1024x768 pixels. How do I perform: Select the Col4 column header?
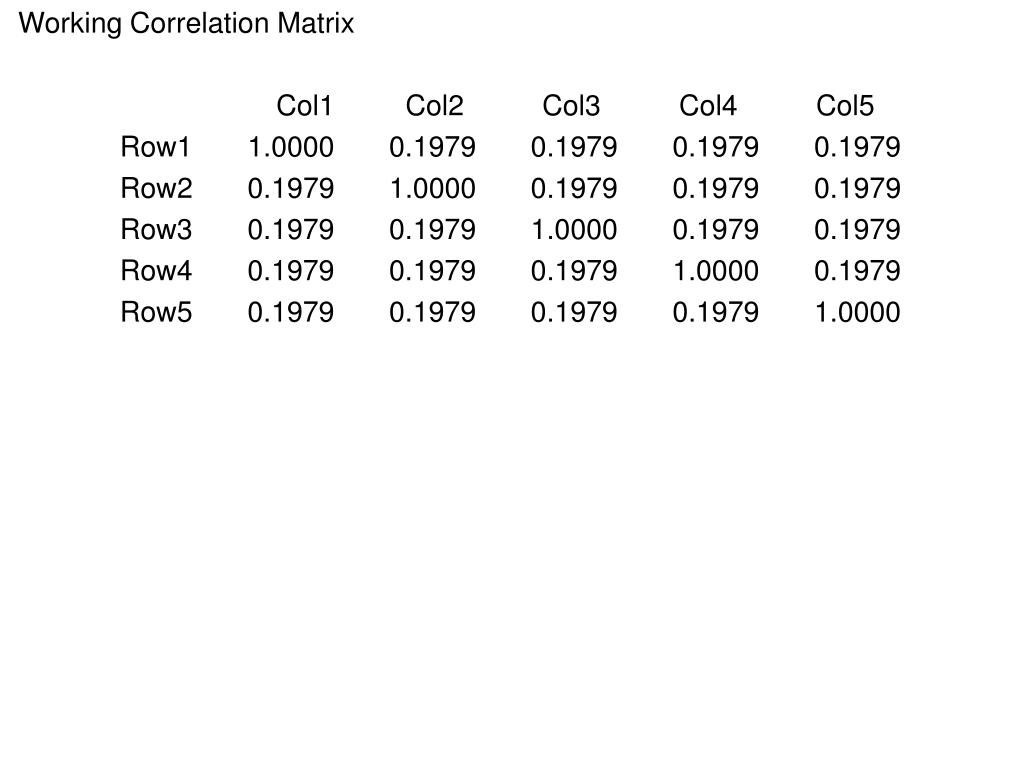pos(707,106)
